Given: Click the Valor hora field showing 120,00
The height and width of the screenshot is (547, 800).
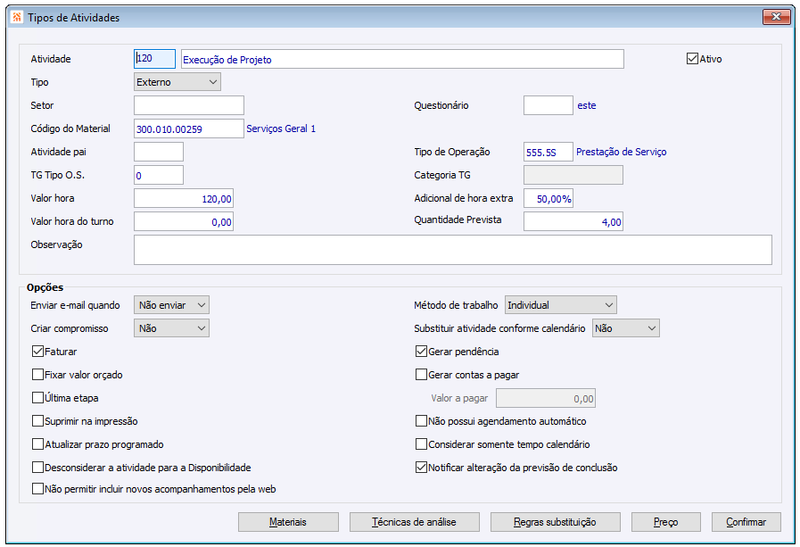Looking at the screenshot, I should point(184,198).
